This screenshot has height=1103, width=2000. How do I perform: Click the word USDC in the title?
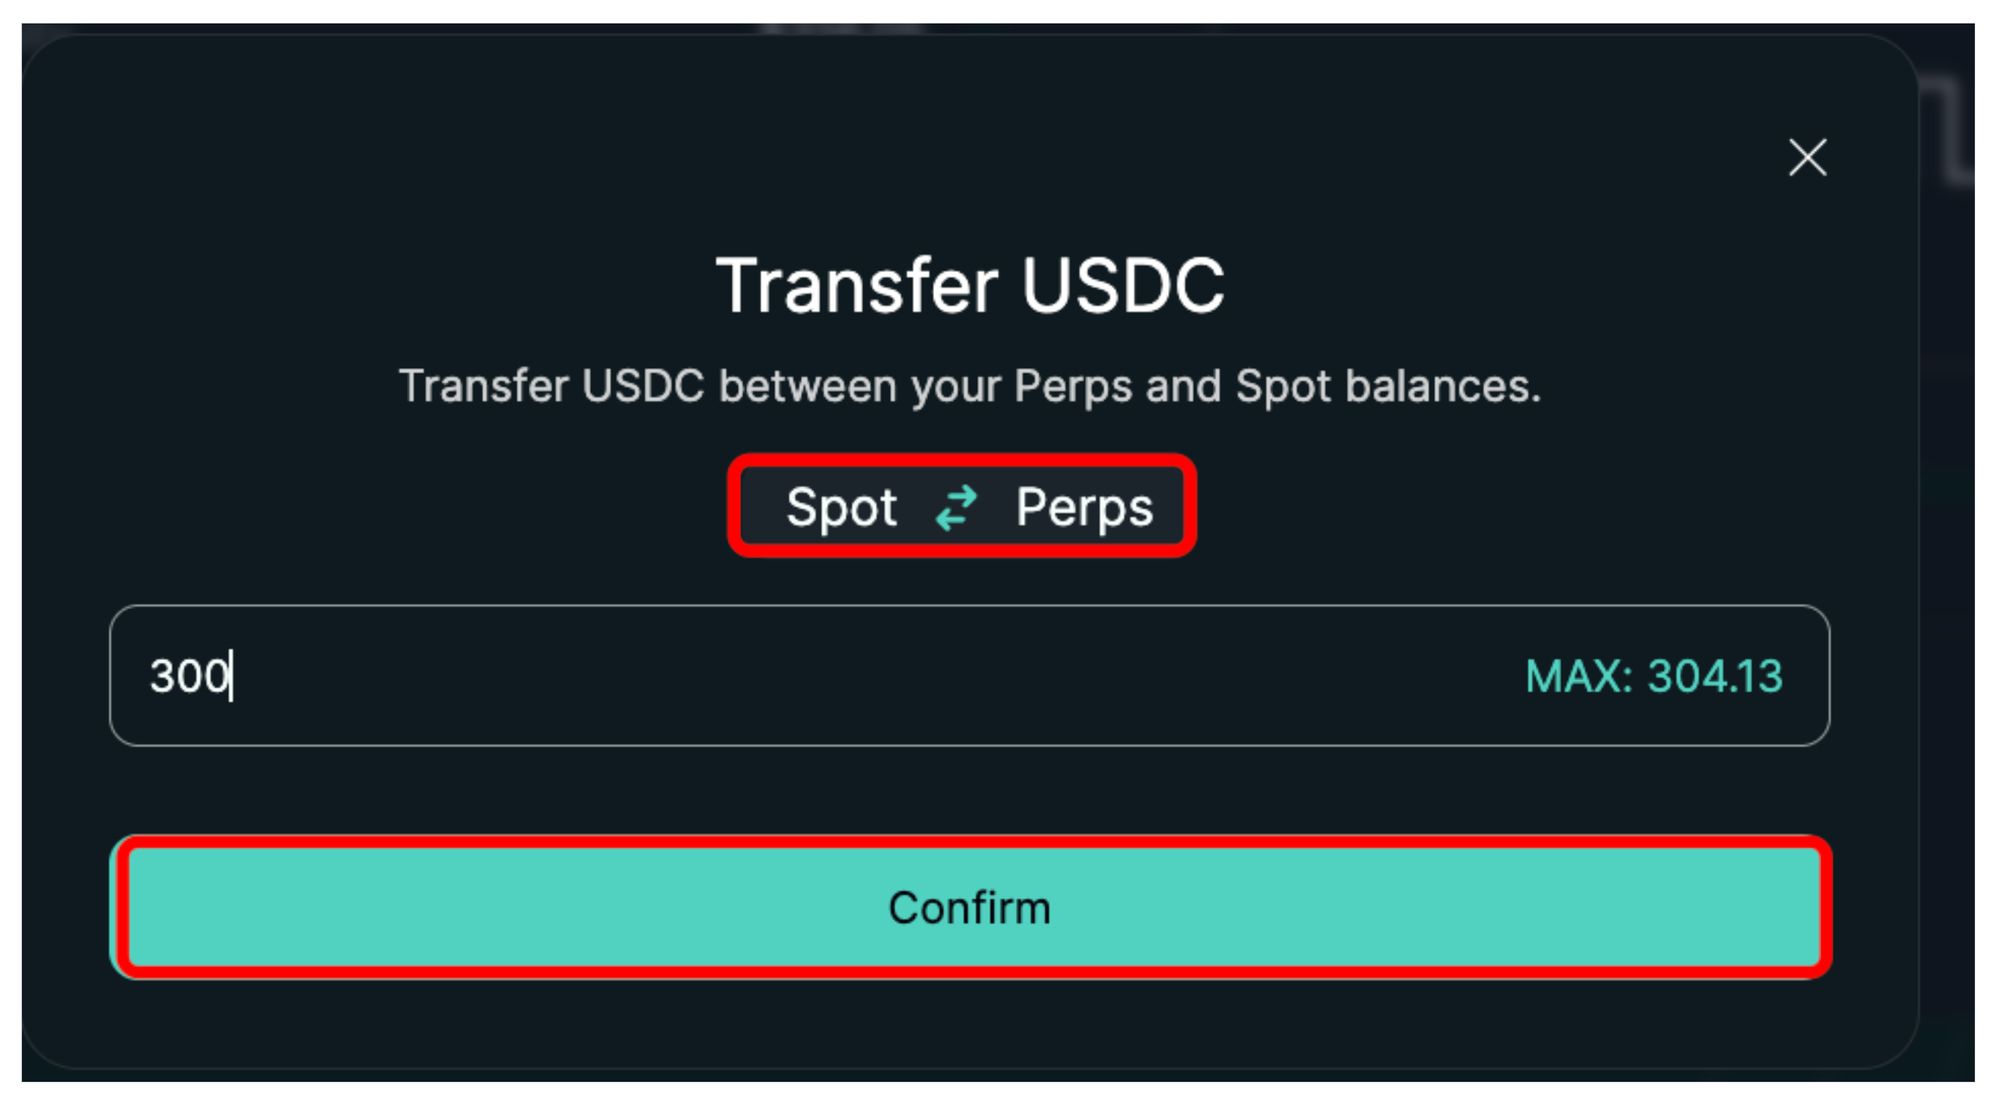[1122, 286]
